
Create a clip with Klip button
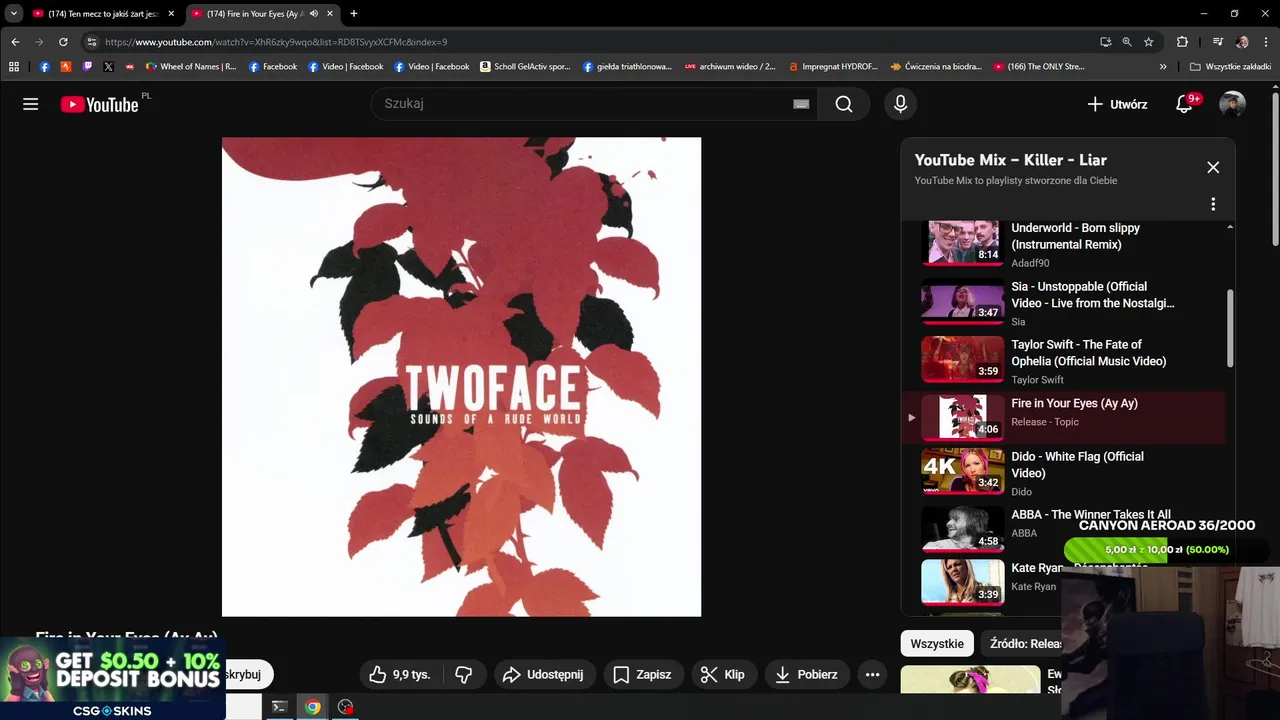click(722, 675)
